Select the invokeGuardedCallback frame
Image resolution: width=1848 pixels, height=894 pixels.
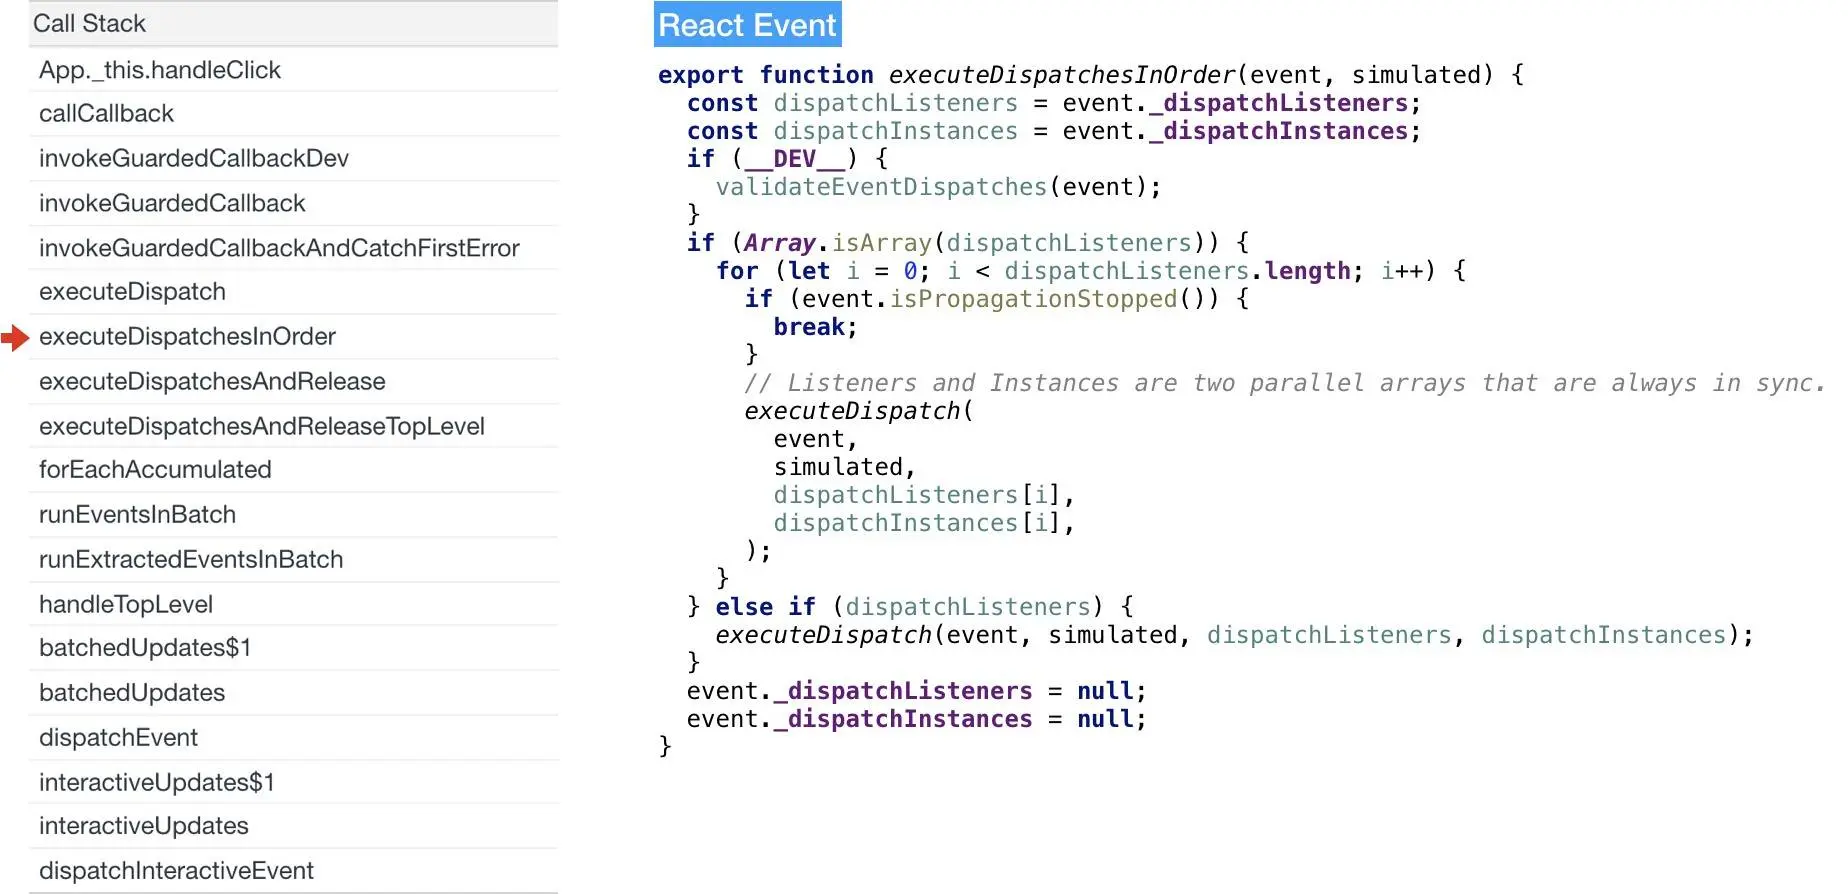pyautogui.click(x=293, y=204)
